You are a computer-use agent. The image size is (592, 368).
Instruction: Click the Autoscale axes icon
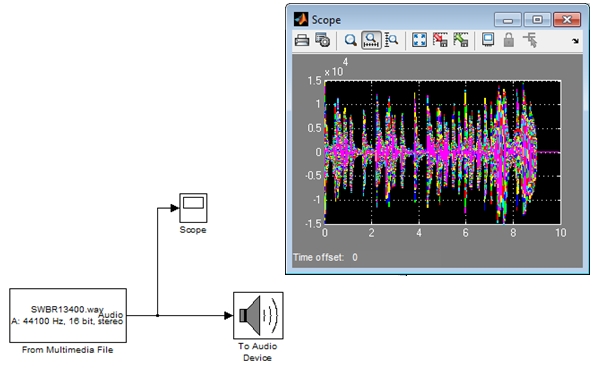419,40
